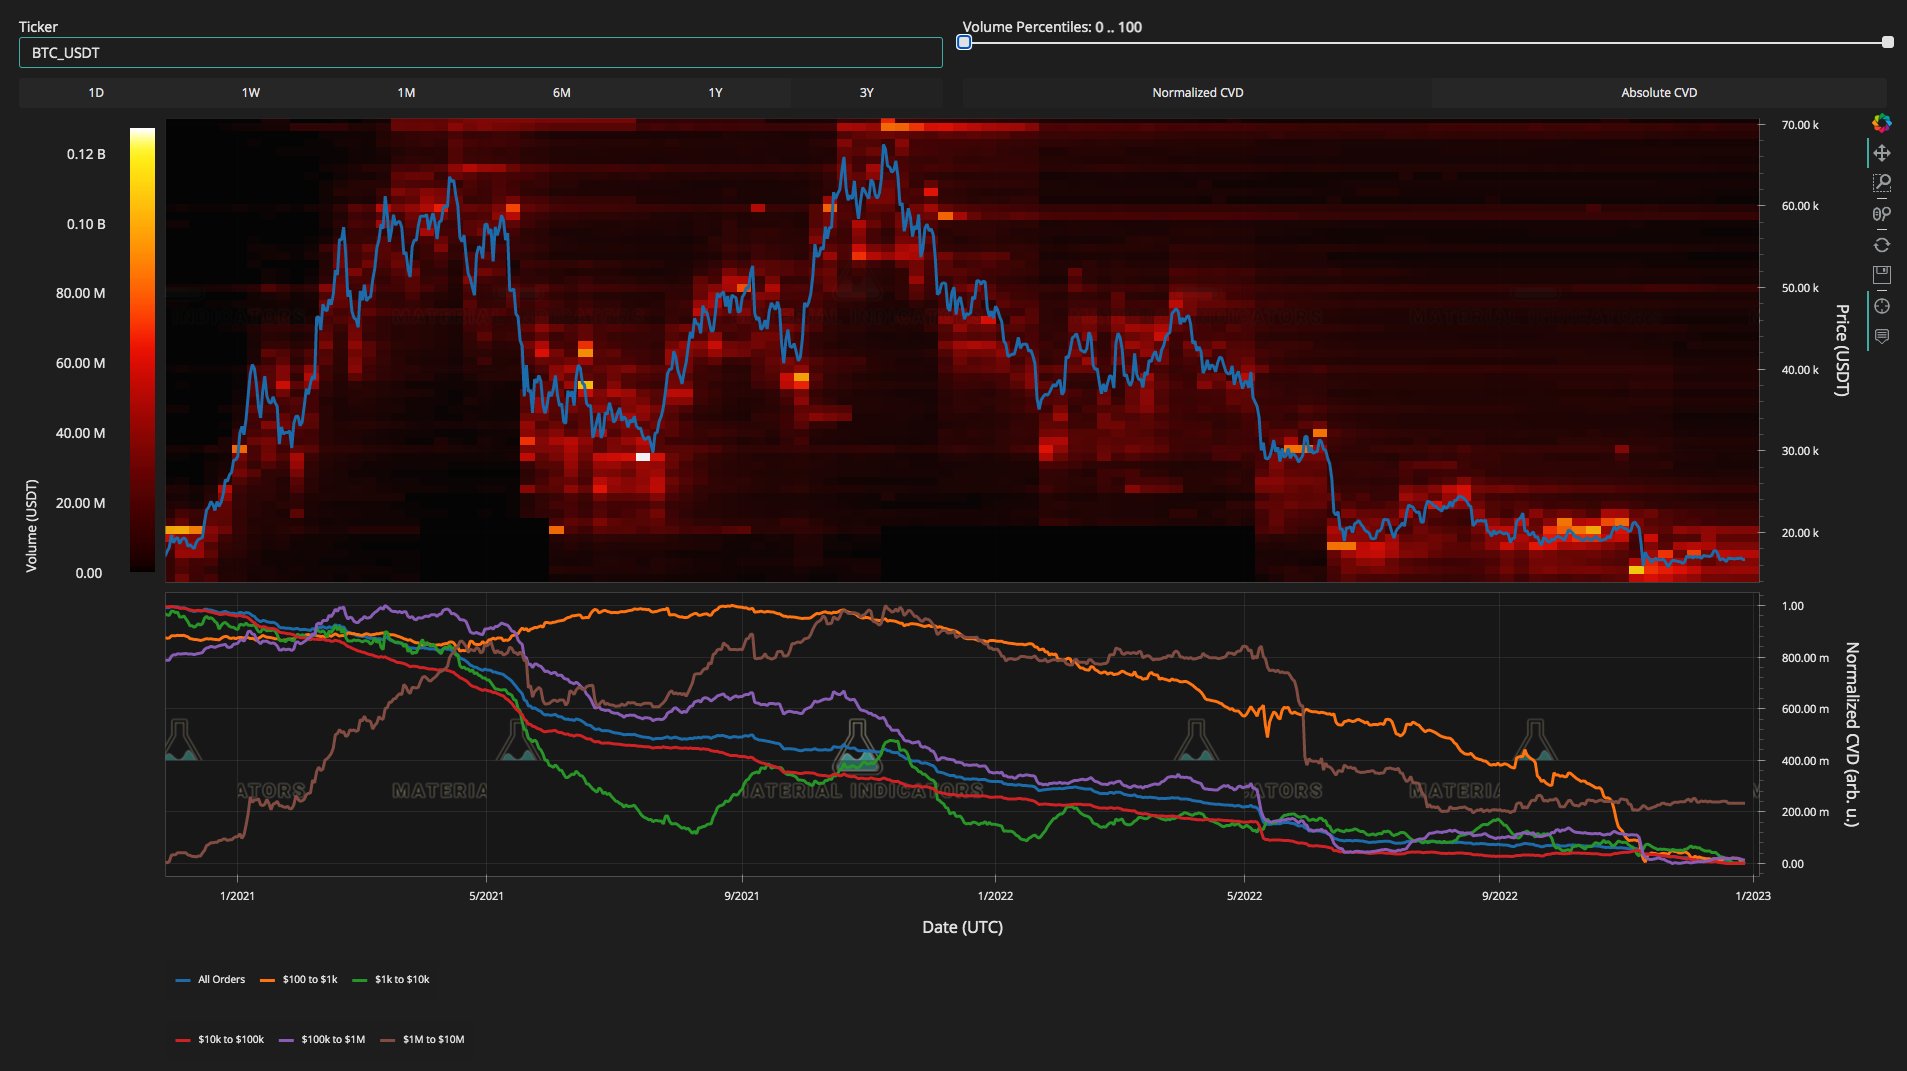1907x1071 pixels.
Task: Switch to Absolute CVD
Action: tap(1659, 93)
